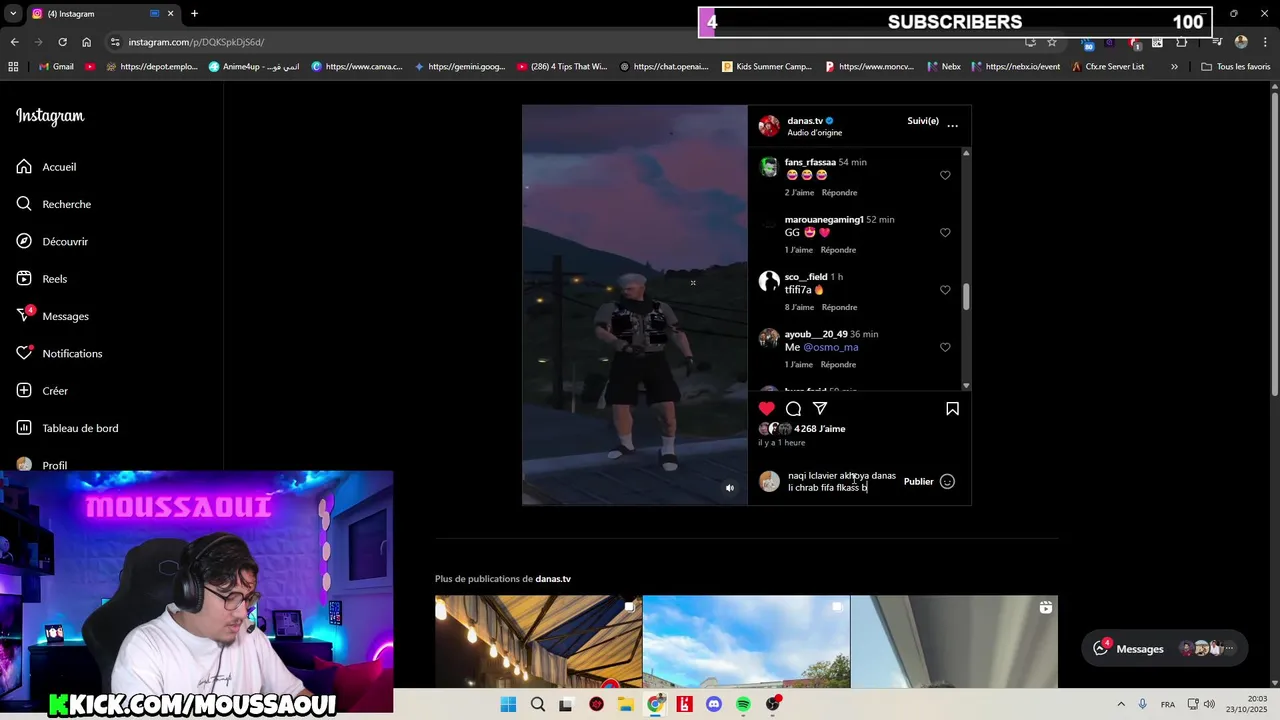Open a new browser tab

pyautogui.click(x=194, y=14)
